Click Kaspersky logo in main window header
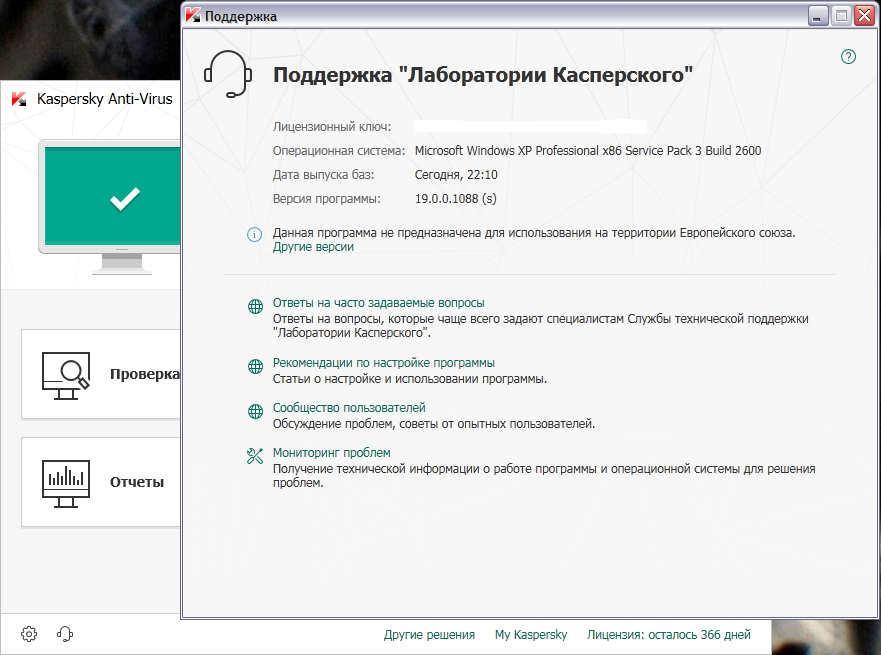Viewport: 881px width, 655px height. click(19, 99)
